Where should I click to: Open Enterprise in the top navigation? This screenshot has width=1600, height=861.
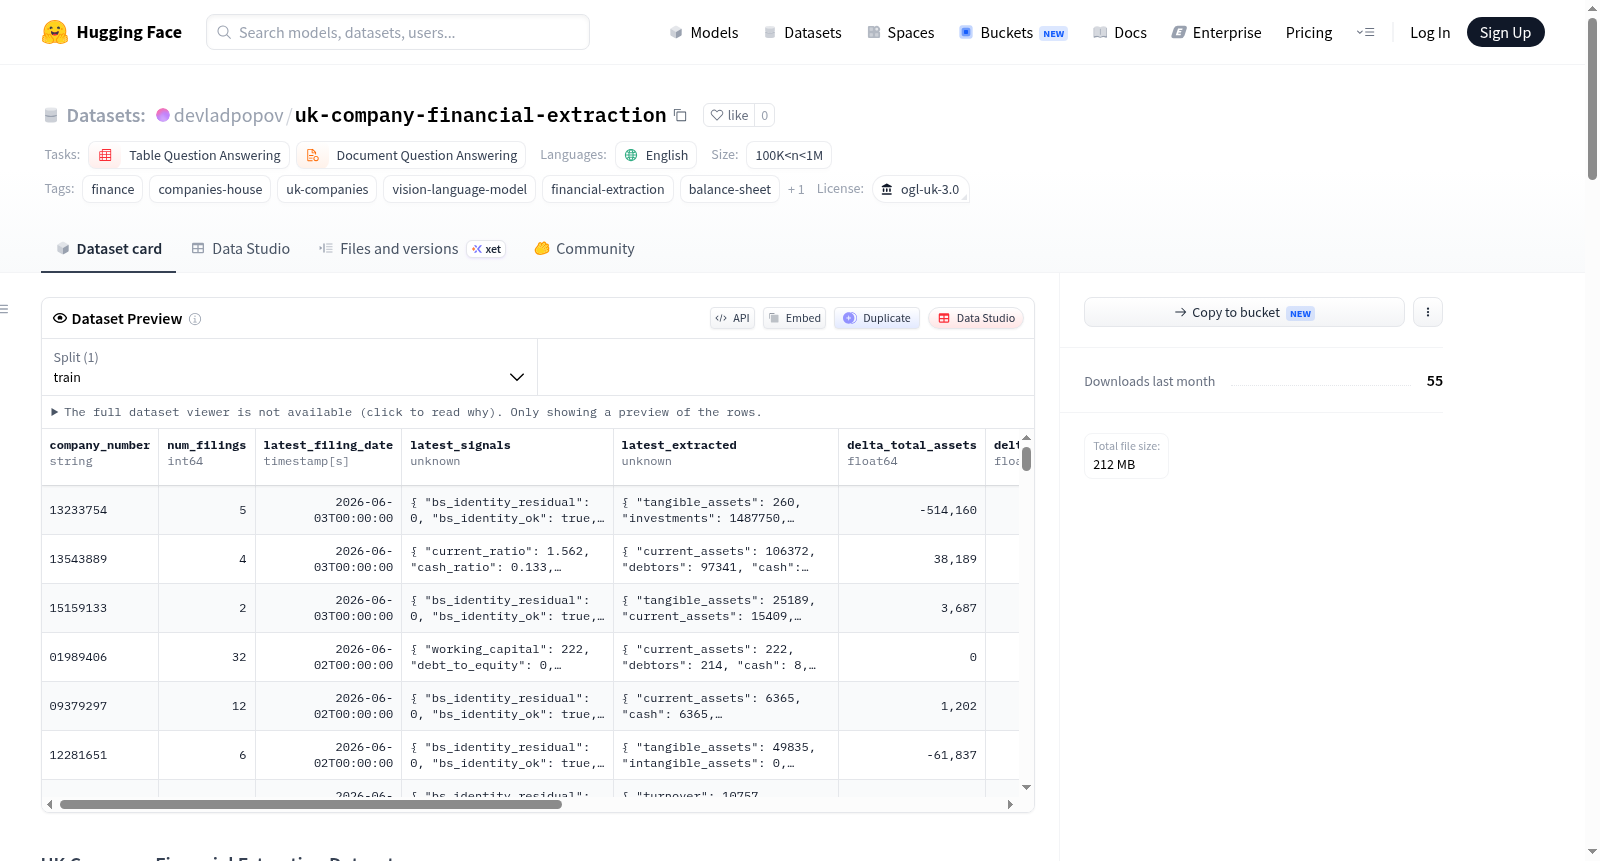click(x=1217, y=33)
